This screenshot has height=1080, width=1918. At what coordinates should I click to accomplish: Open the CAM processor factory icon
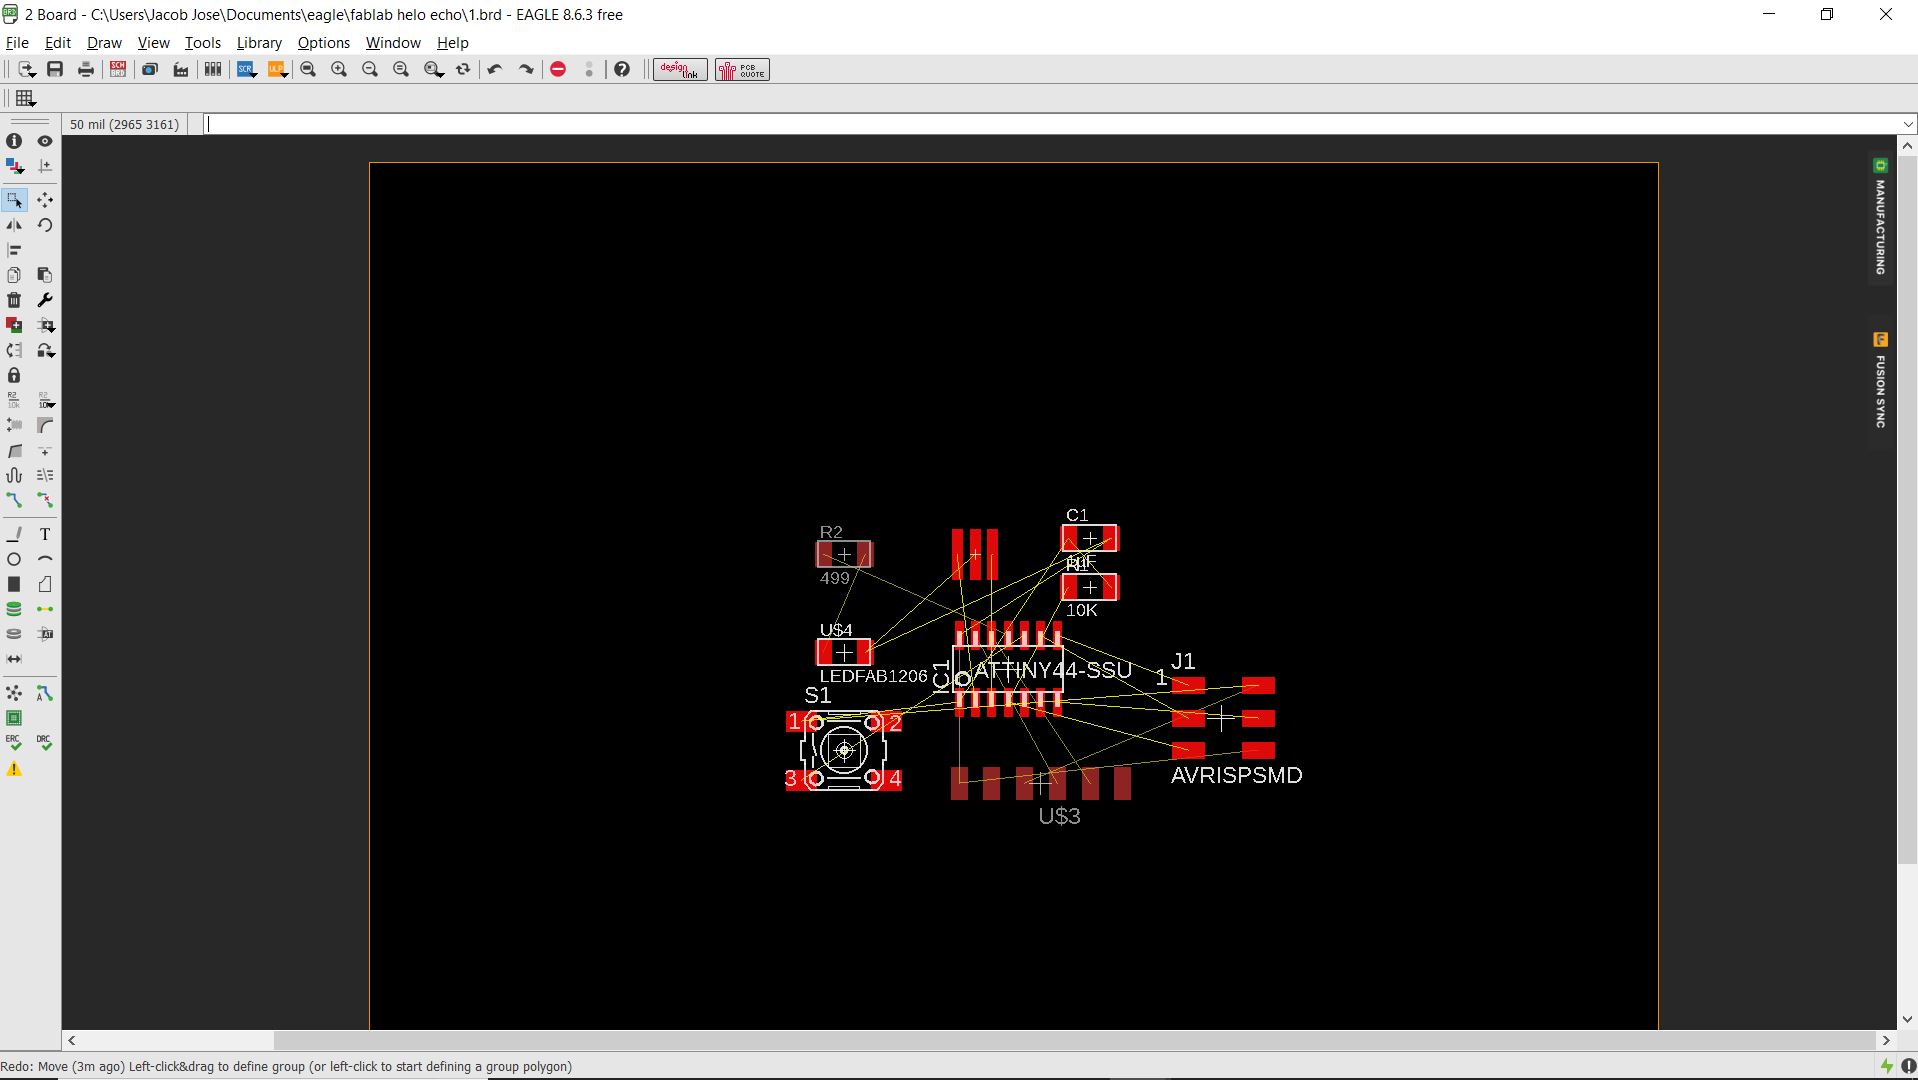tap(181, 69)
